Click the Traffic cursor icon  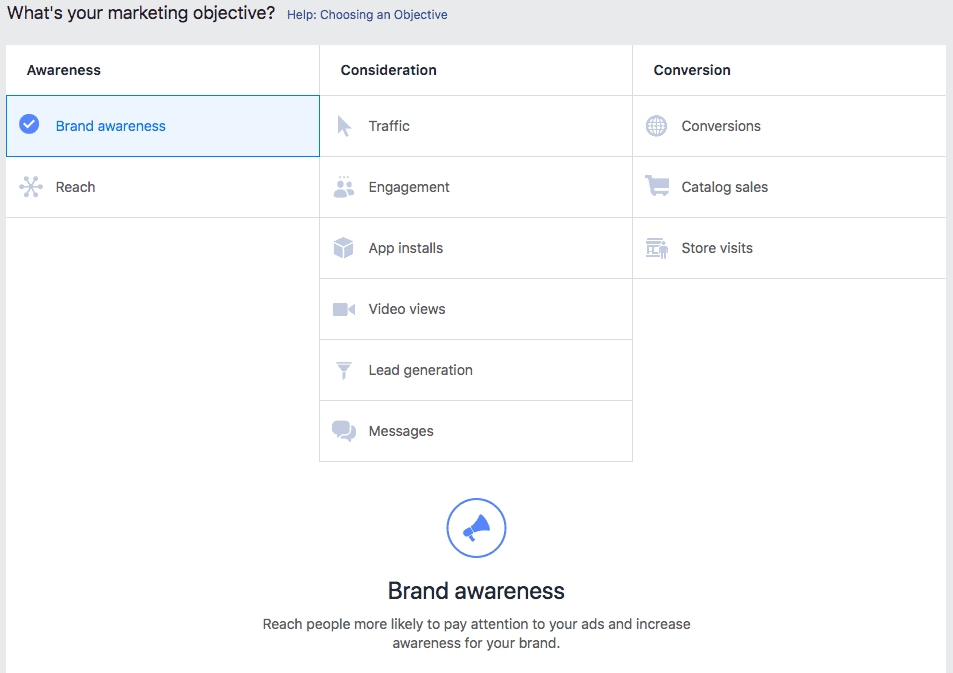(x=344, y=125)
